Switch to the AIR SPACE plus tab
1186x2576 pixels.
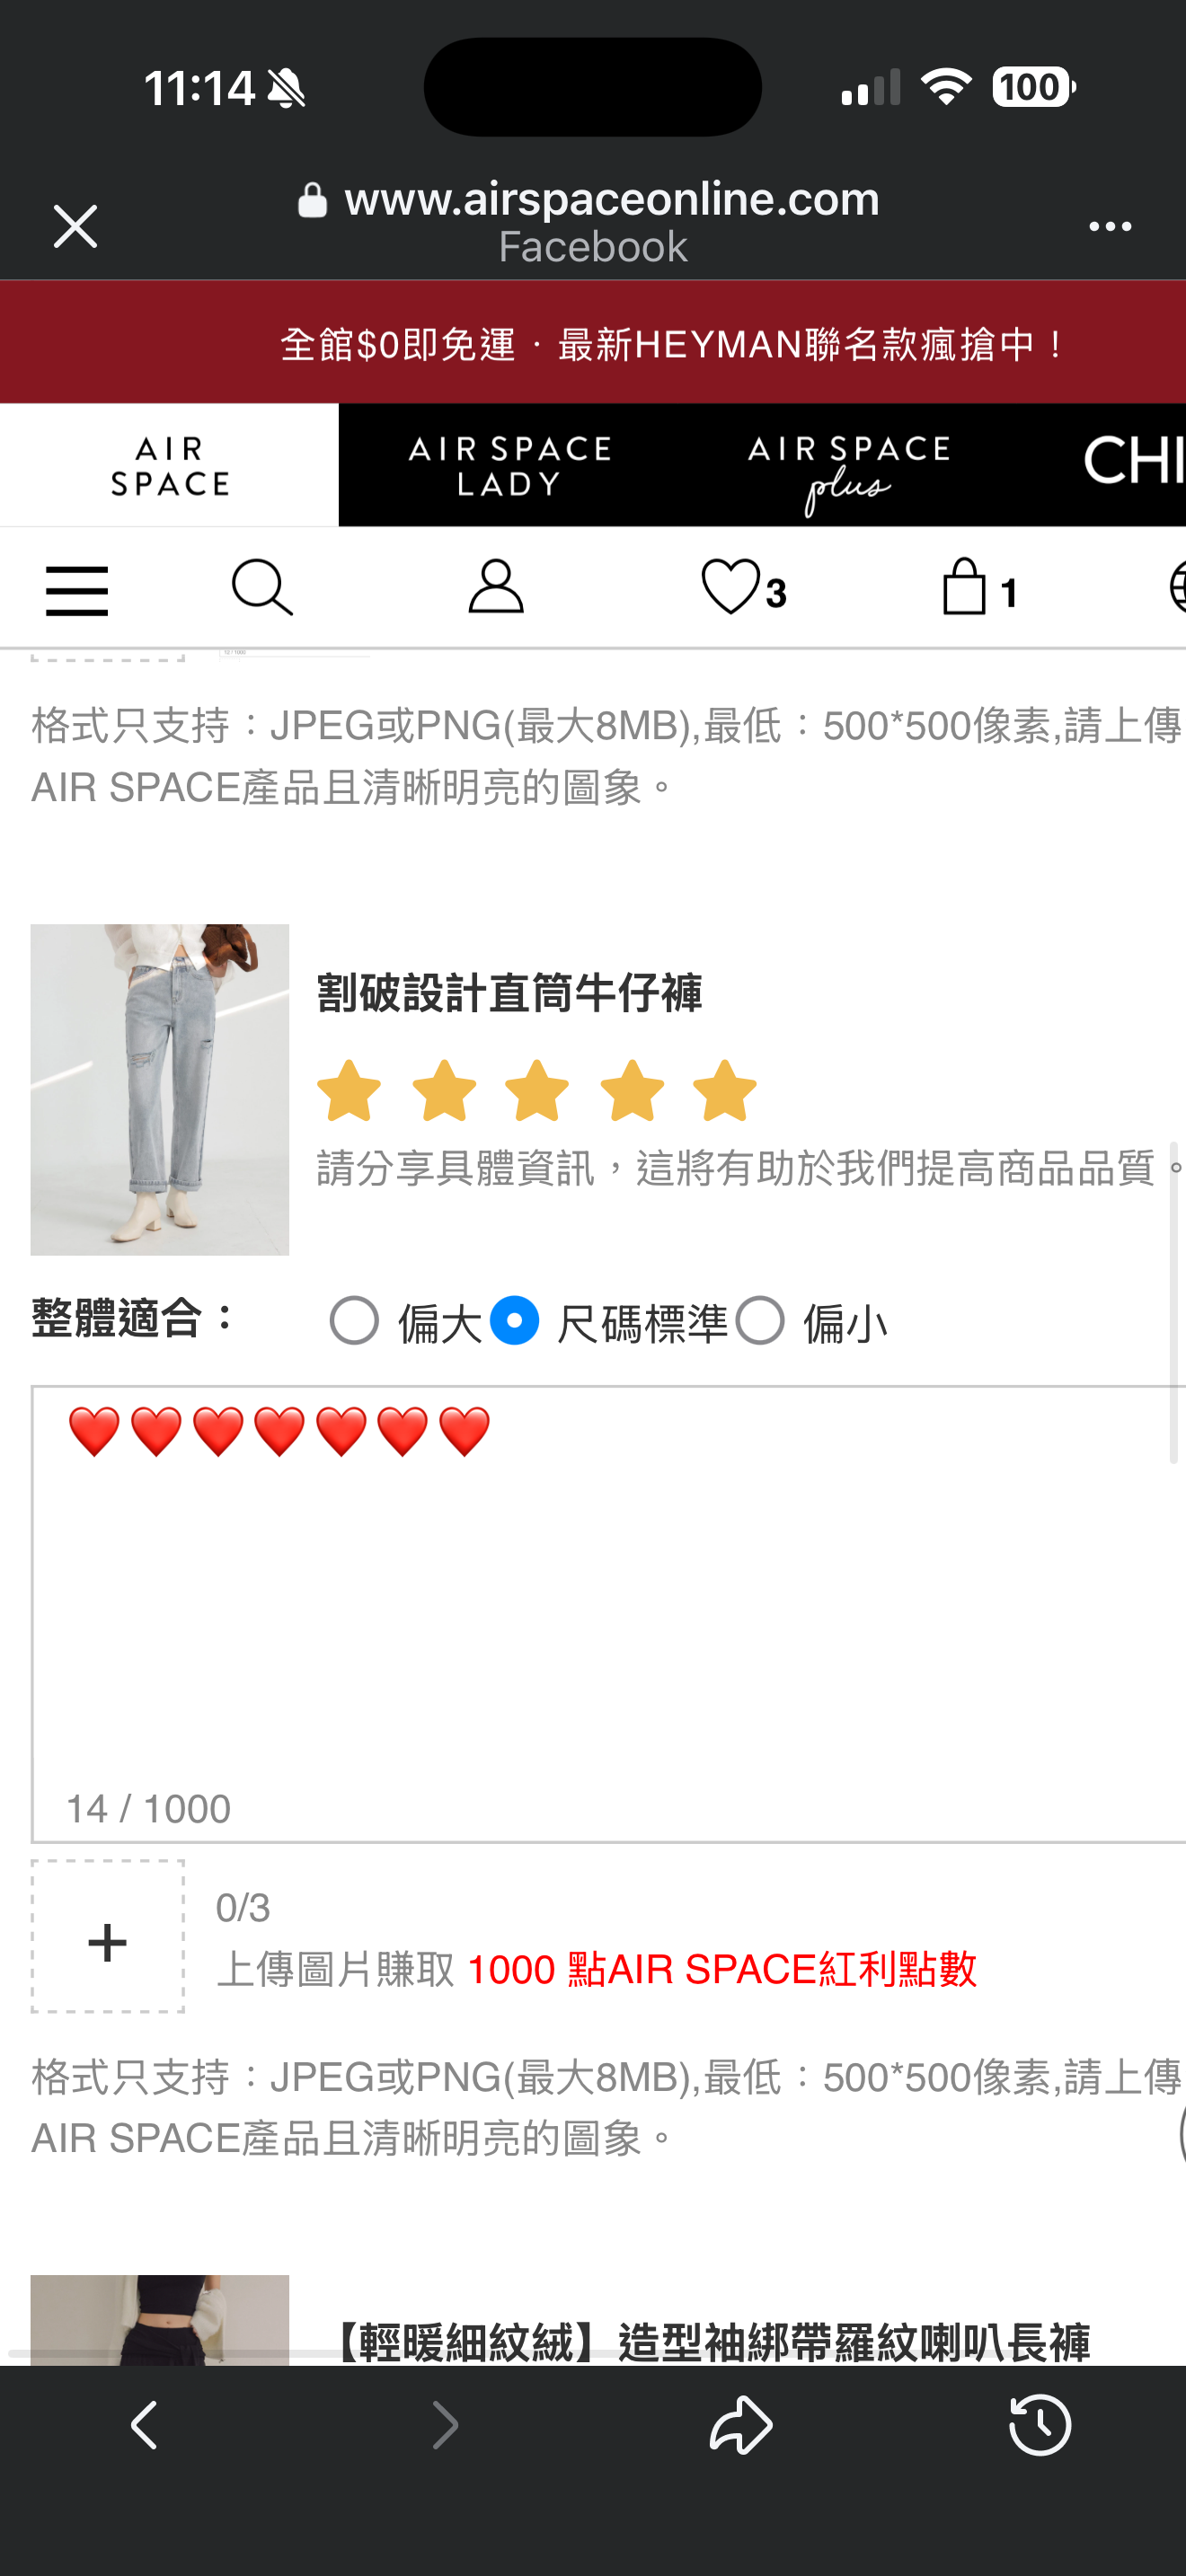coord(848,465)
